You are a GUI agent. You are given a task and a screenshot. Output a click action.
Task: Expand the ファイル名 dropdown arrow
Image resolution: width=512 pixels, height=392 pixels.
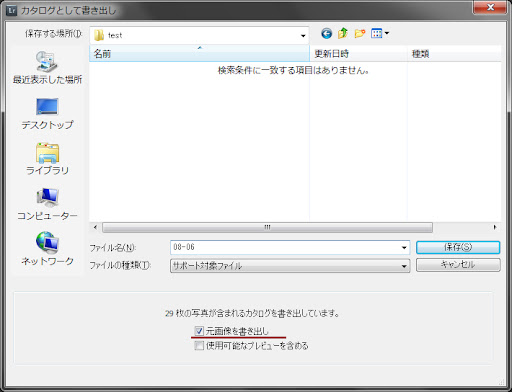click(404, 247)
